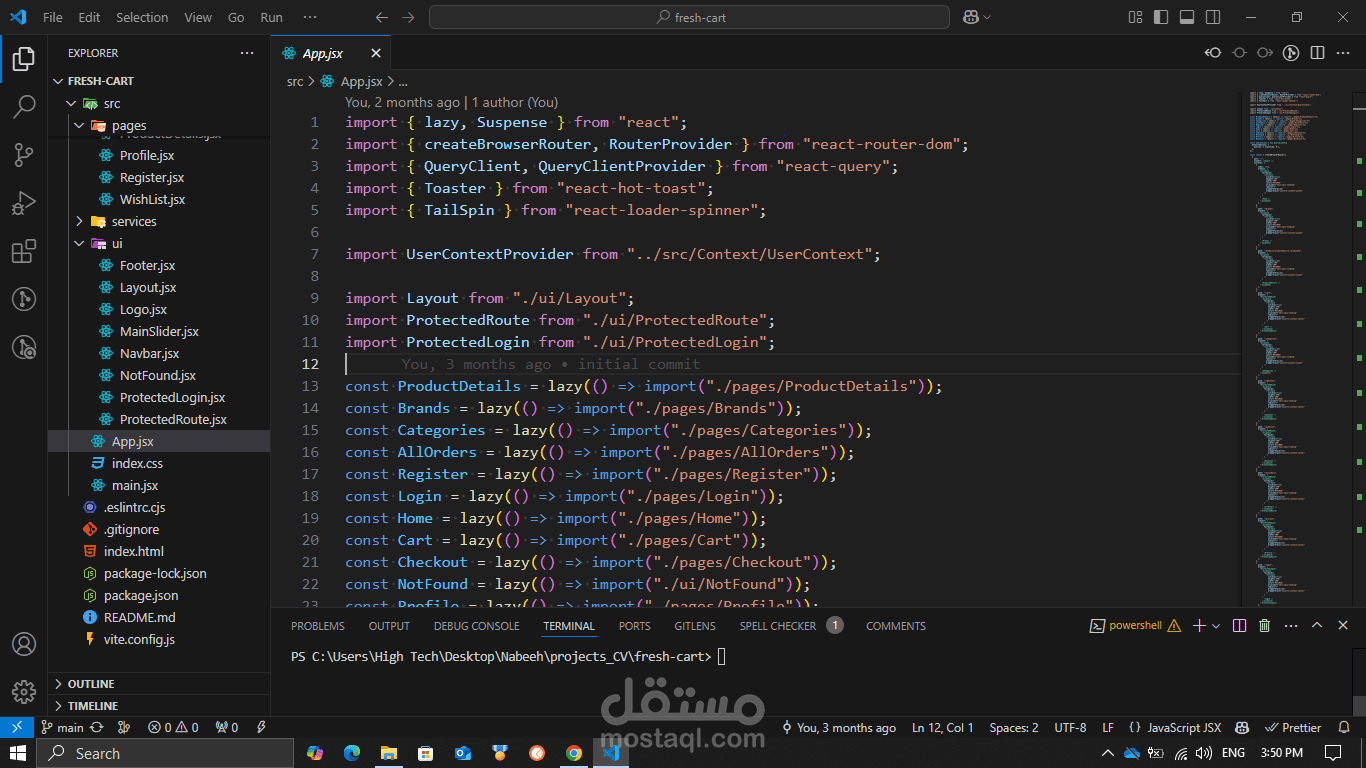This screenshot has width=1366, height=768.
Task: Click the Prettier status bar item
Action: pos(1294,728)
